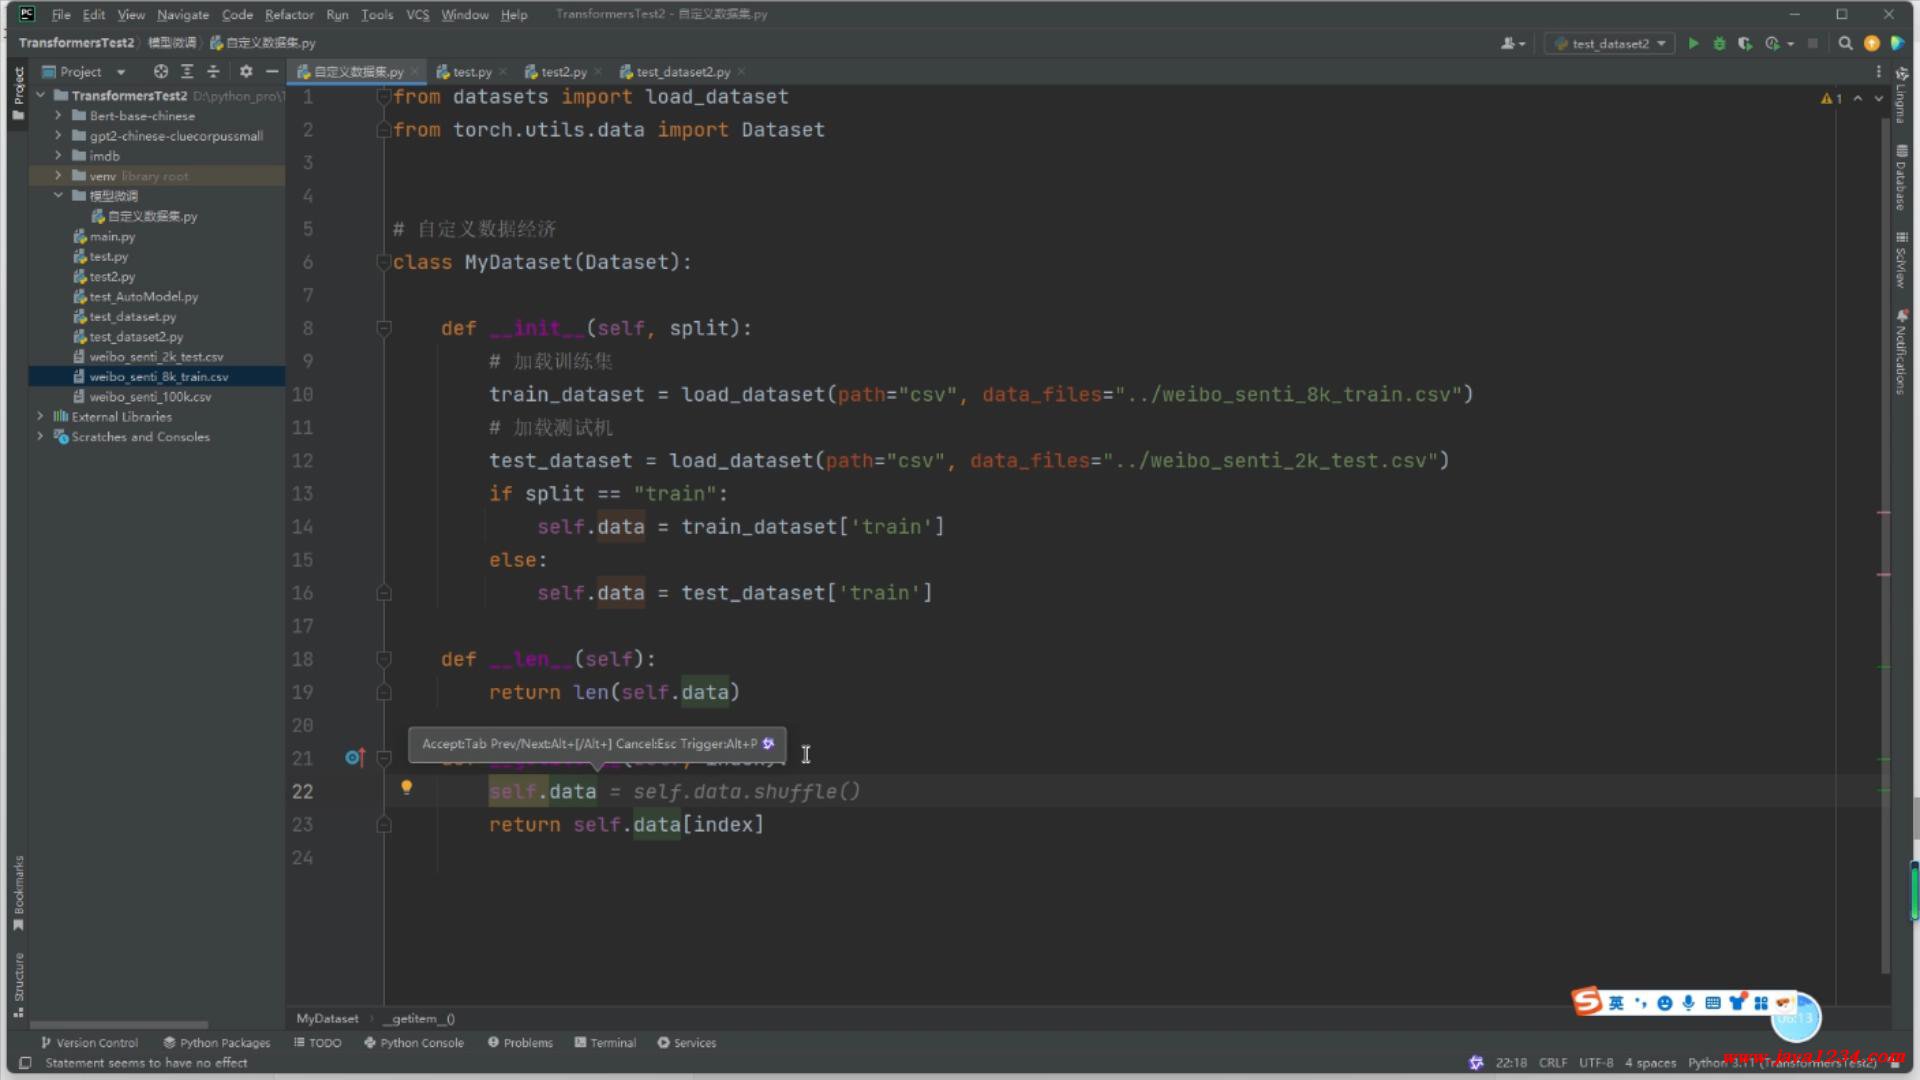Open the Python Console panel
Image resolution: width=1920 pixels, height=1080 pixels.
pyautogui.click(x=414, y=1043)
